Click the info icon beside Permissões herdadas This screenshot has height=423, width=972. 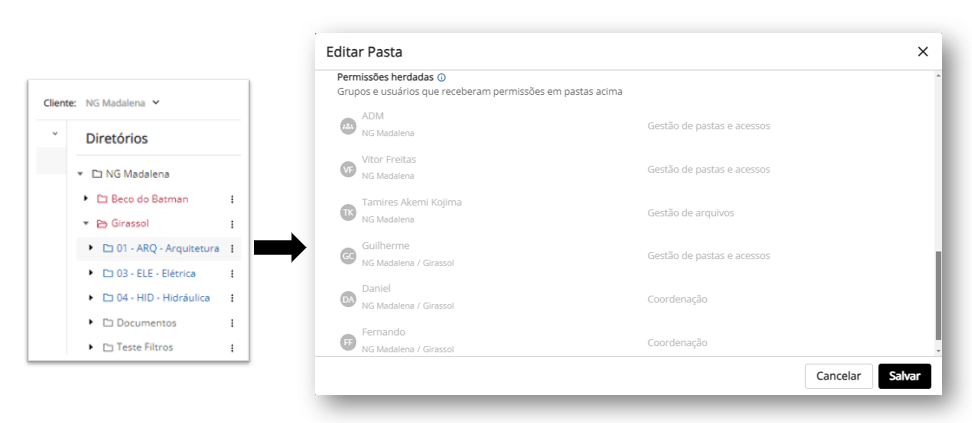[441, 78]
